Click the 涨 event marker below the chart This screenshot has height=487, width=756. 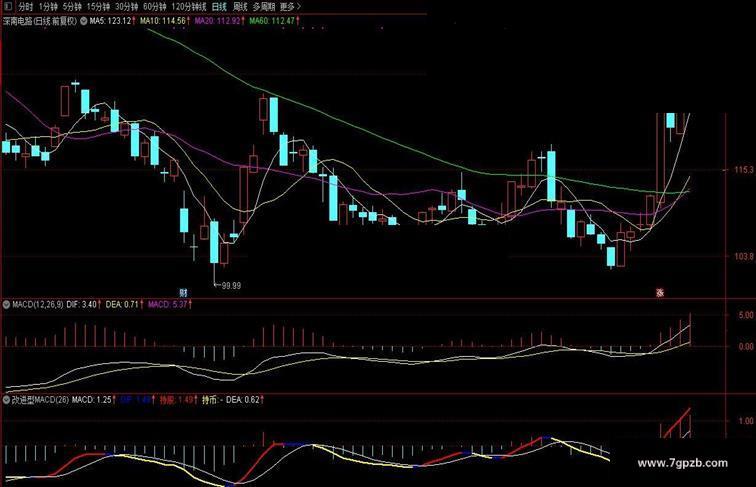click(x=660, y=292)
